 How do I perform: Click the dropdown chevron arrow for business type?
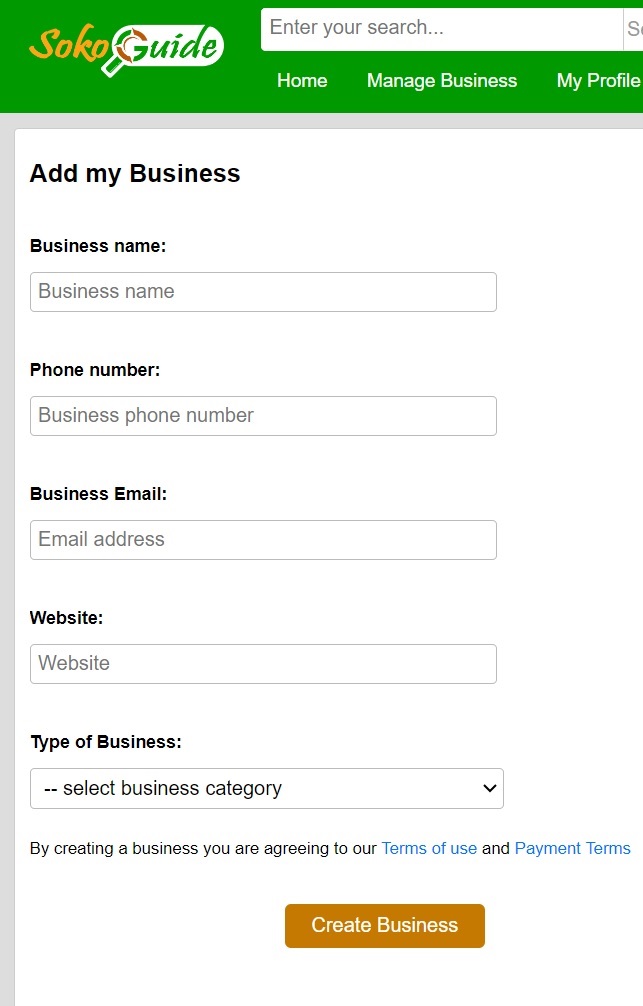point(490,788)
